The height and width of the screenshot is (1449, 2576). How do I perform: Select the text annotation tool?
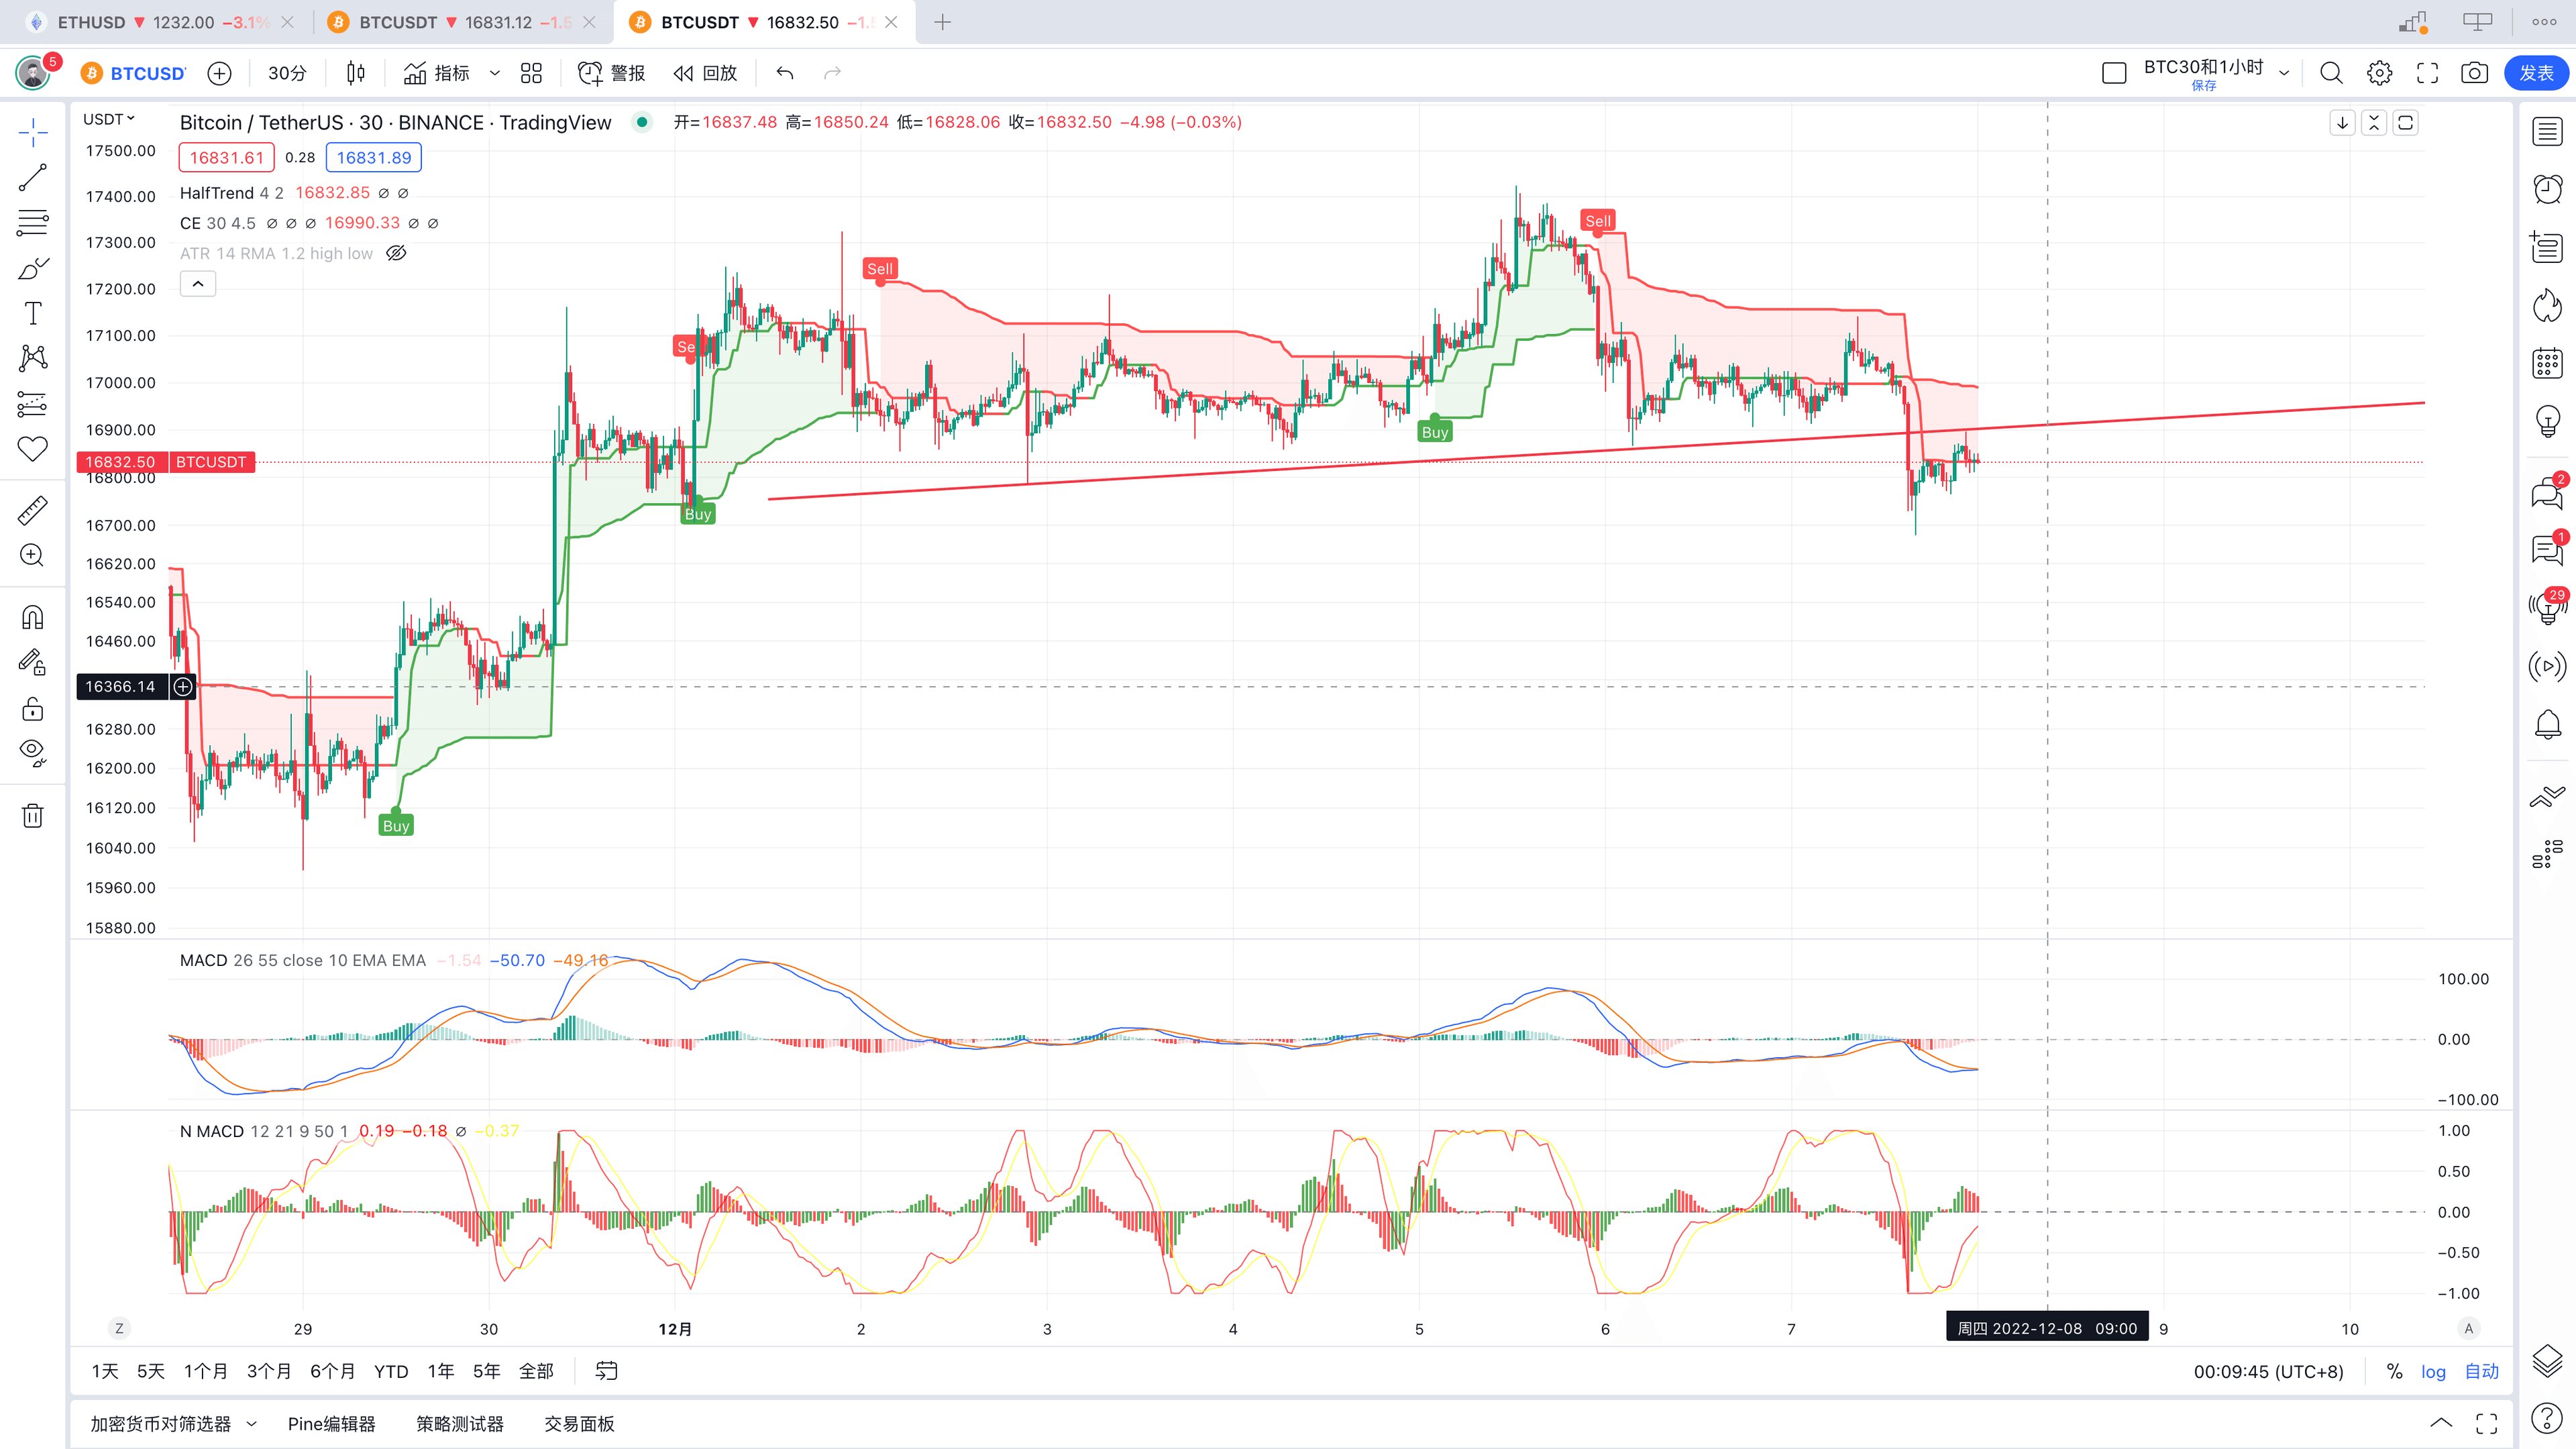pyautogui.click(x=33, y=313)
